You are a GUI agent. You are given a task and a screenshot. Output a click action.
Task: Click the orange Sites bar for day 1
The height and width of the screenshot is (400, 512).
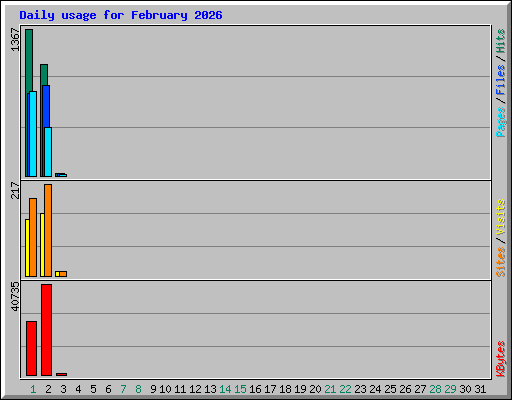point(33,237)
